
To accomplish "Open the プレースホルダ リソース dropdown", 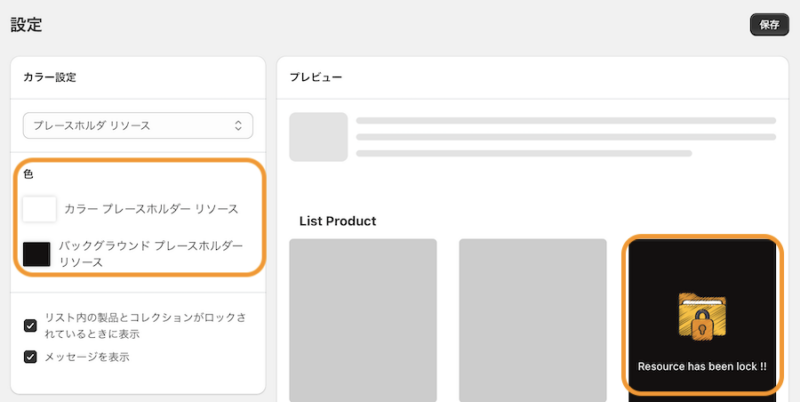I will [x=138, y=125].
